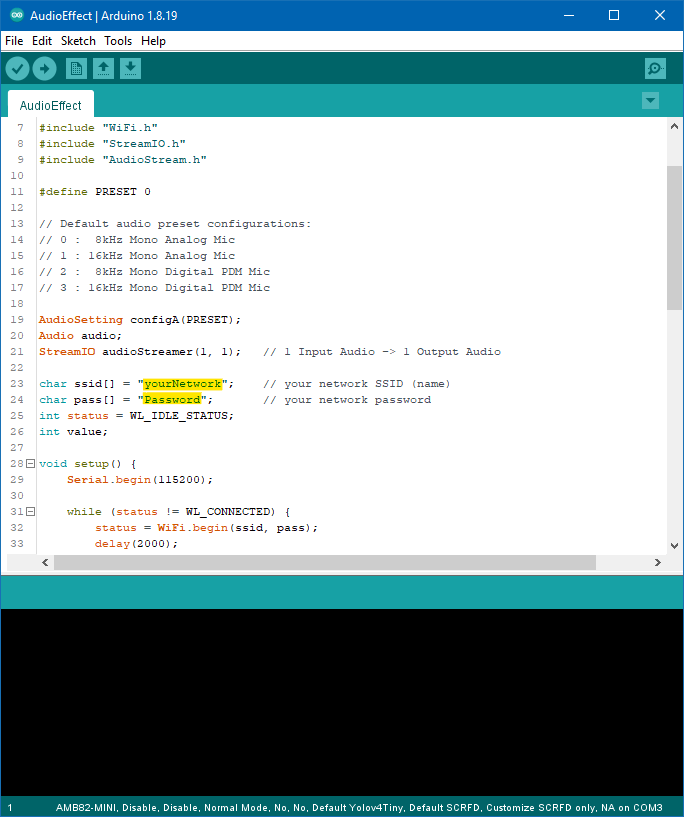Open the File menu
This screenshot has height=817, width=684.
pyautogui.click(x=14, y=41)
